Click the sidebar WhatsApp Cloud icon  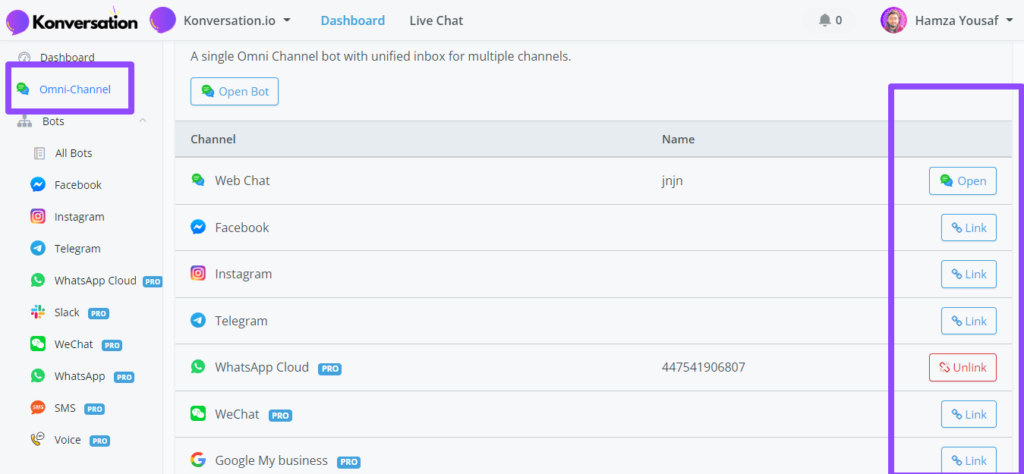(x=38, y=280)
